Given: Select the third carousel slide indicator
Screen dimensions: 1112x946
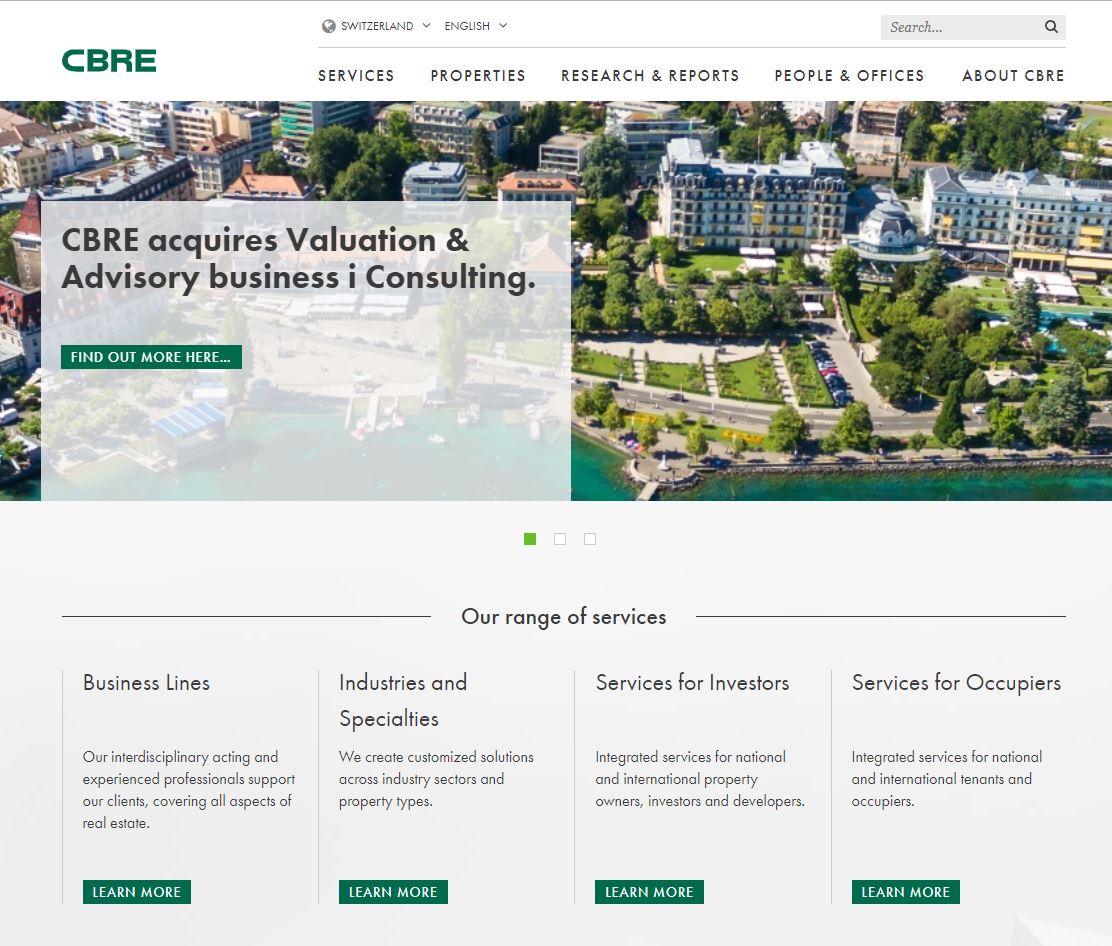Looking at the screenshot, I should point(589,539).
